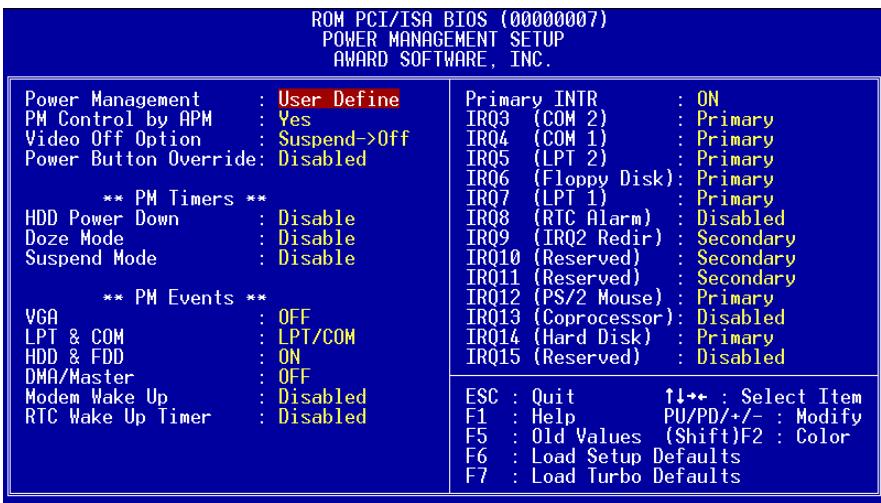The image size is (881, 503).
Task: Toggle the Primary INTR ON setting
Action: 707,99
